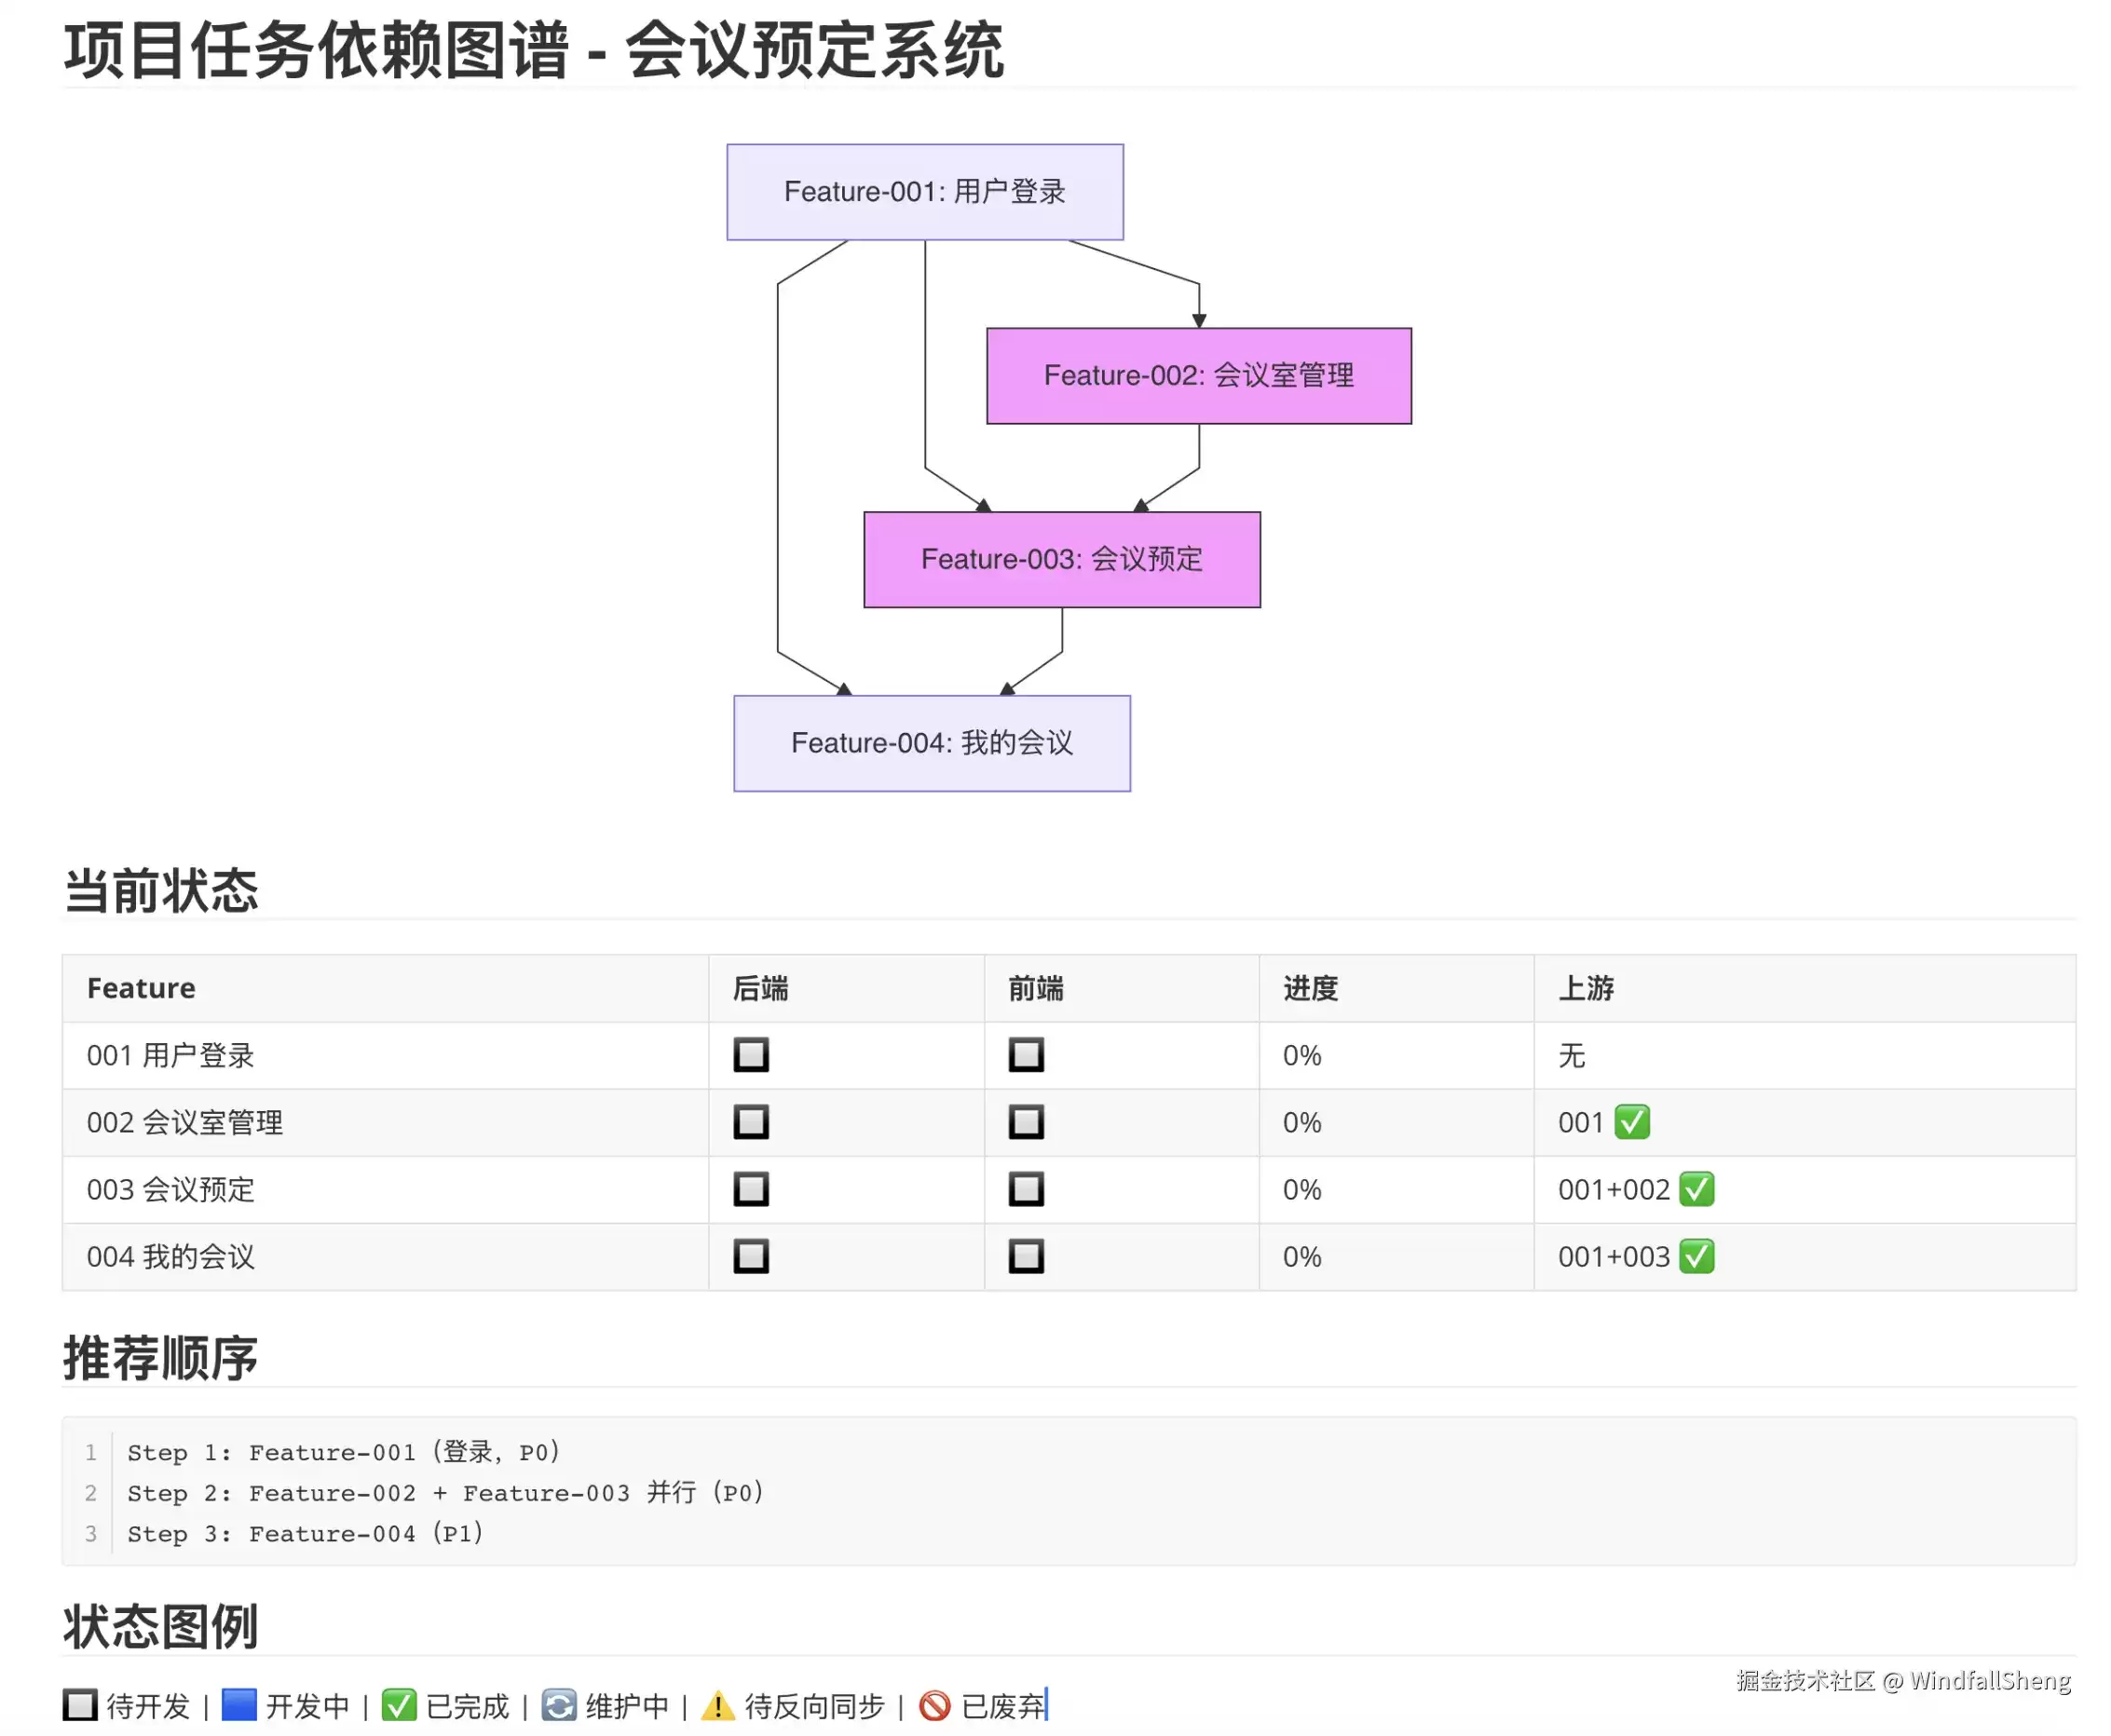Click the 前端 status box for 002 会议室管理
This screenshot has height=1736, width=2111.
pos(1026,1122)
